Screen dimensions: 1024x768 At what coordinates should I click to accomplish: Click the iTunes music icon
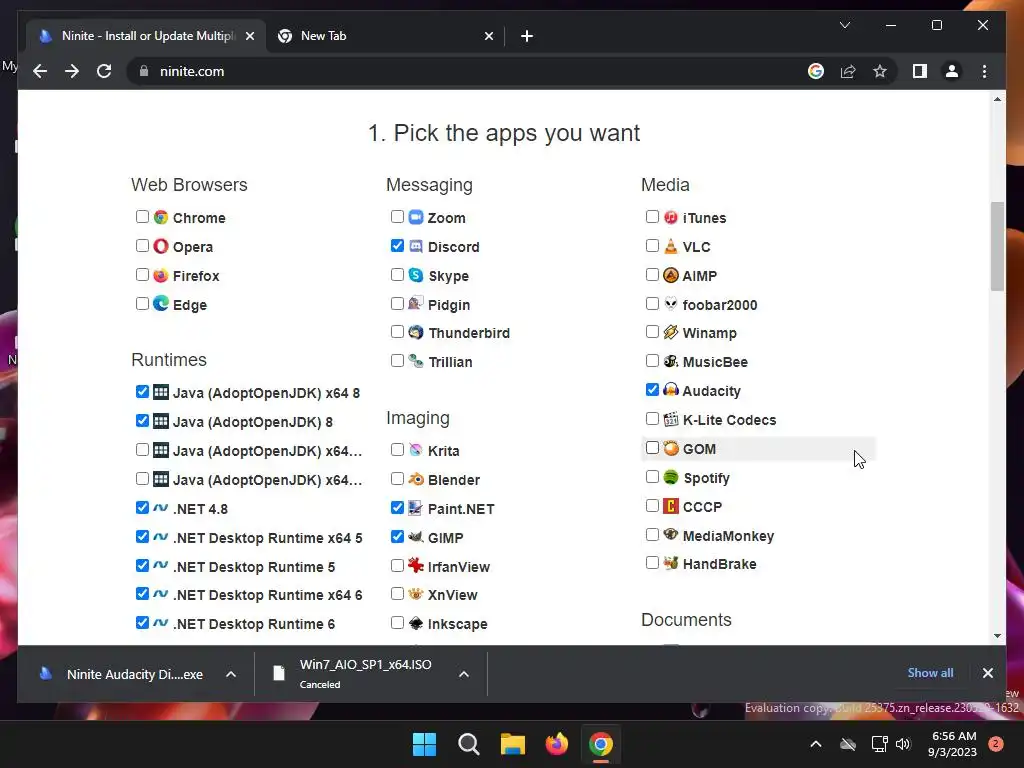pyautogui.click(x=671, y=217)
